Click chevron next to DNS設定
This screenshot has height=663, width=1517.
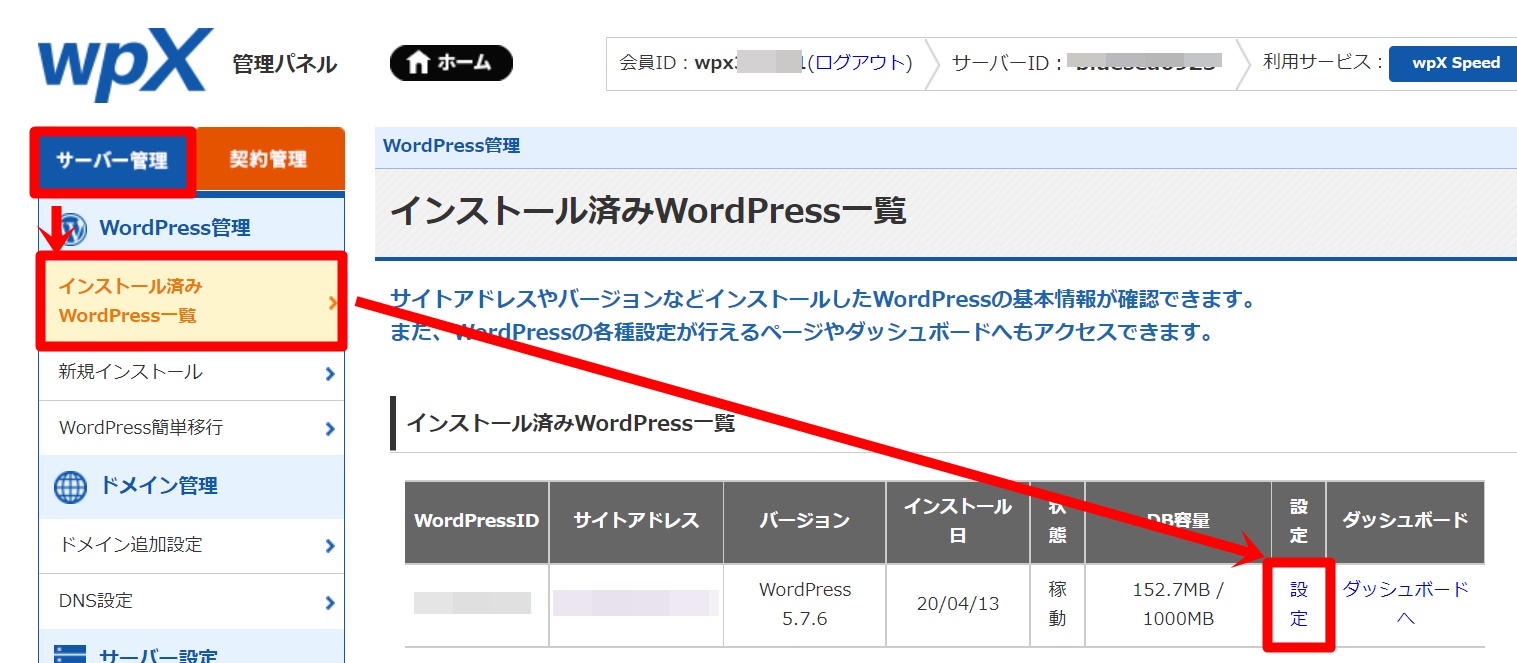(x=330, y=602)
